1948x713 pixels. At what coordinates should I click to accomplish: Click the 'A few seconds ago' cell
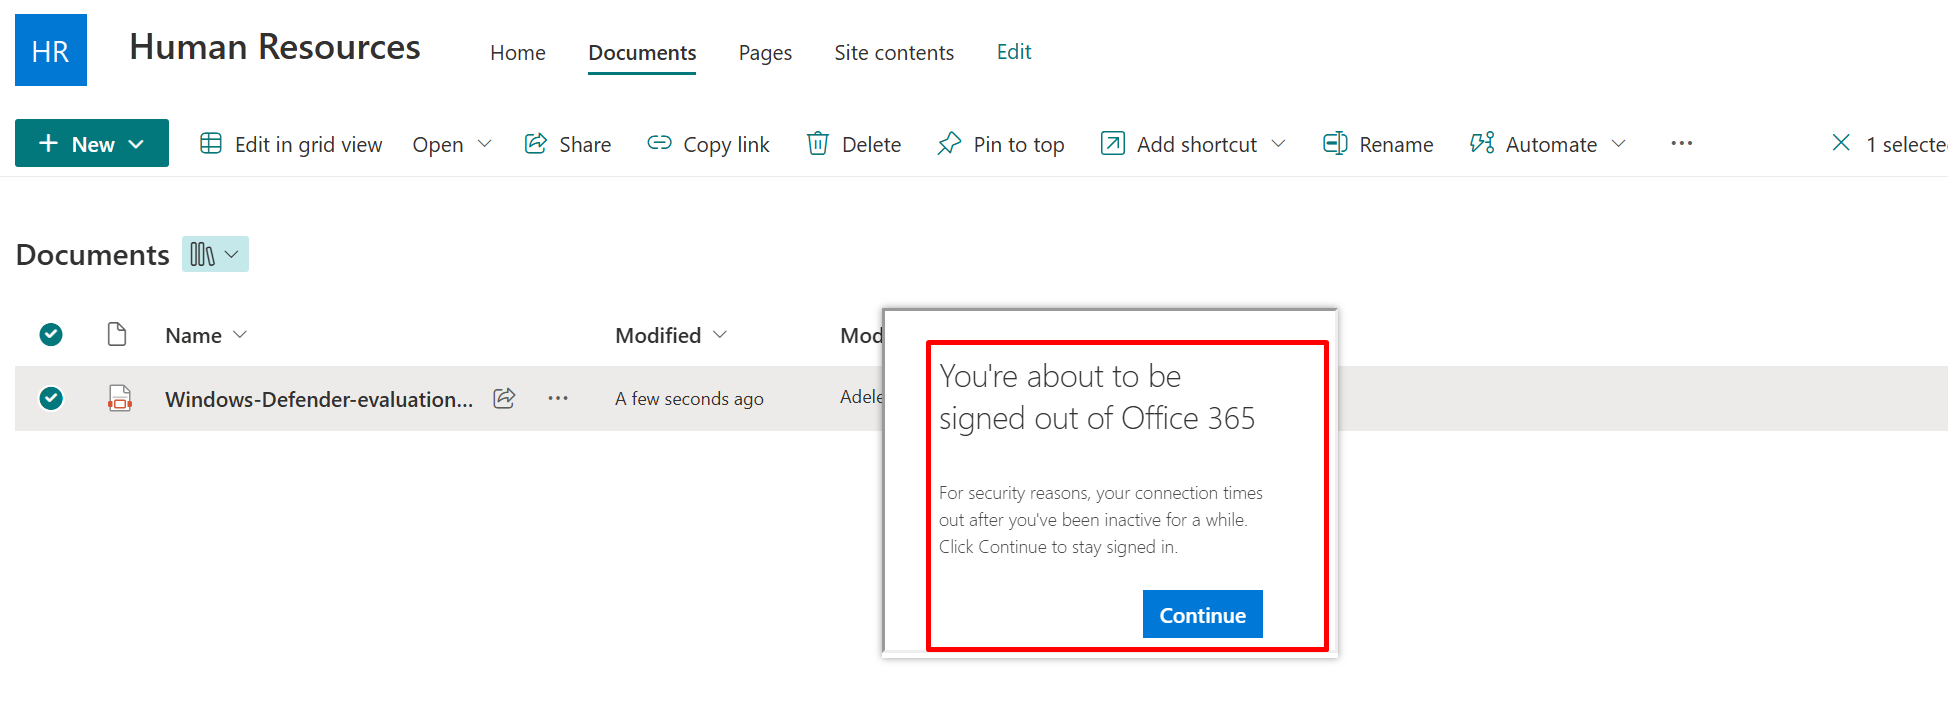[x=689, y=399]
